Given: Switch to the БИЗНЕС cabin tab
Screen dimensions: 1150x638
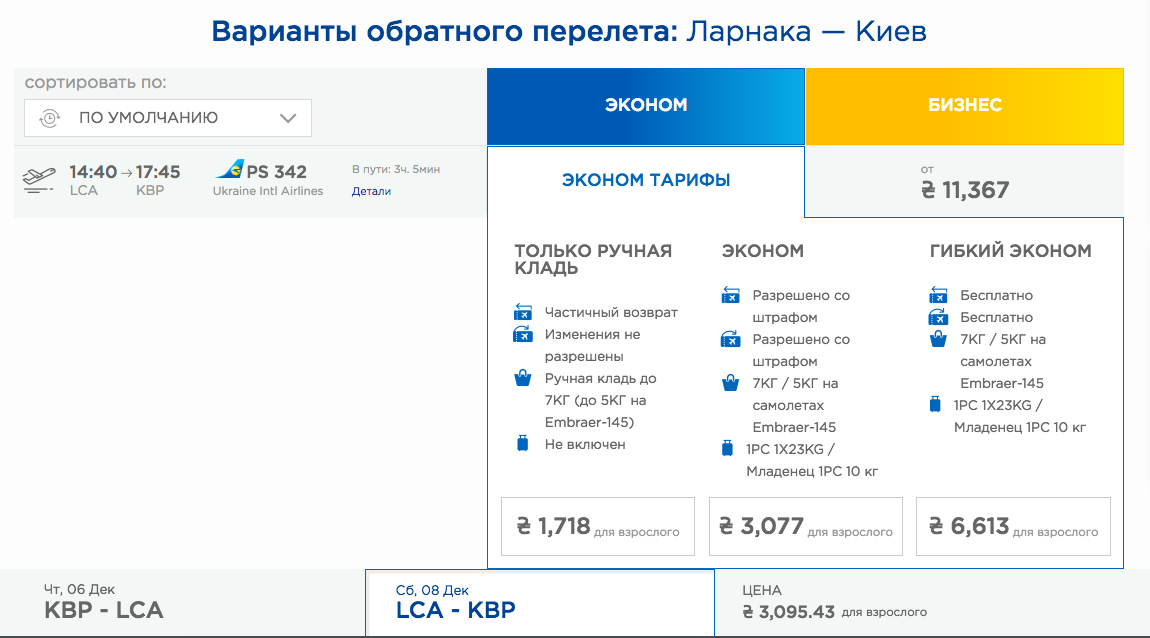Looking at the screenshot, I should click(x=964, y=106).
